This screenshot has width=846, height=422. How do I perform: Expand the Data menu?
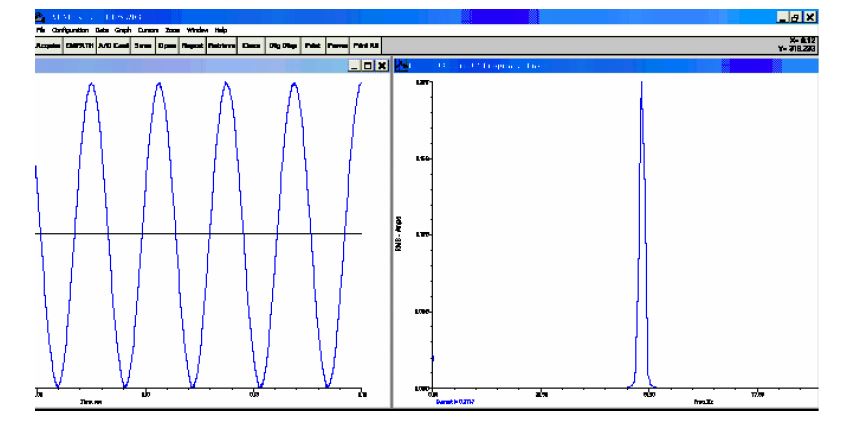tap(102, 31)
